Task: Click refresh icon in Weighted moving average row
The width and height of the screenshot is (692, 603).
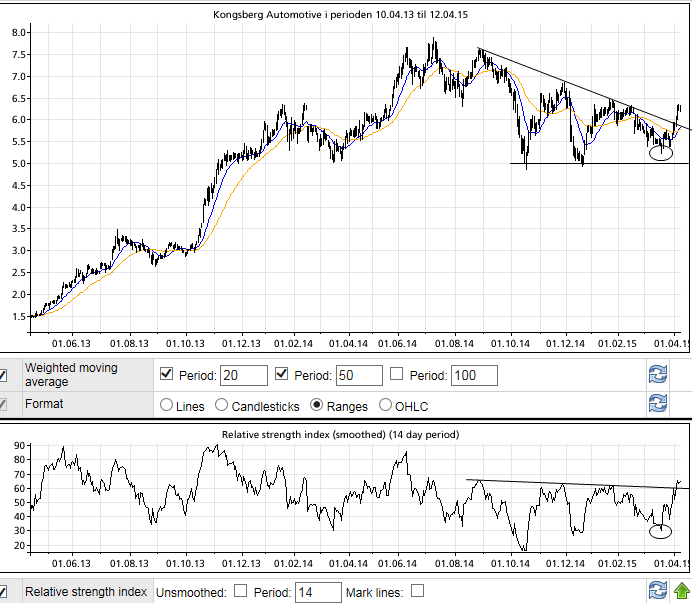Action: pyautogui.click(x=657, y=375)
